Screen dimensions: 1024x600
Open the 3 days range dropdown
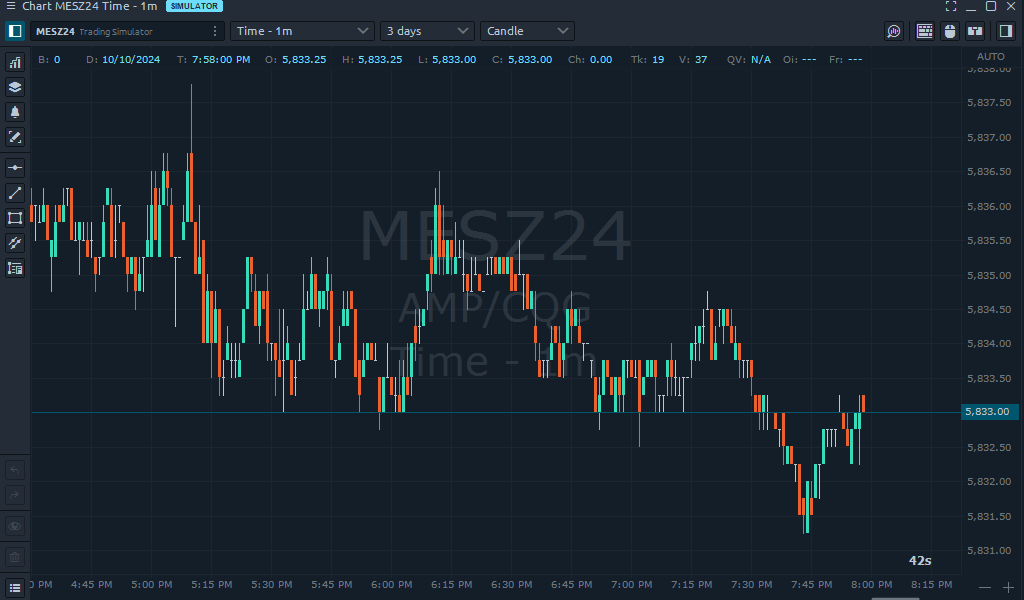(x=427, y=31)
